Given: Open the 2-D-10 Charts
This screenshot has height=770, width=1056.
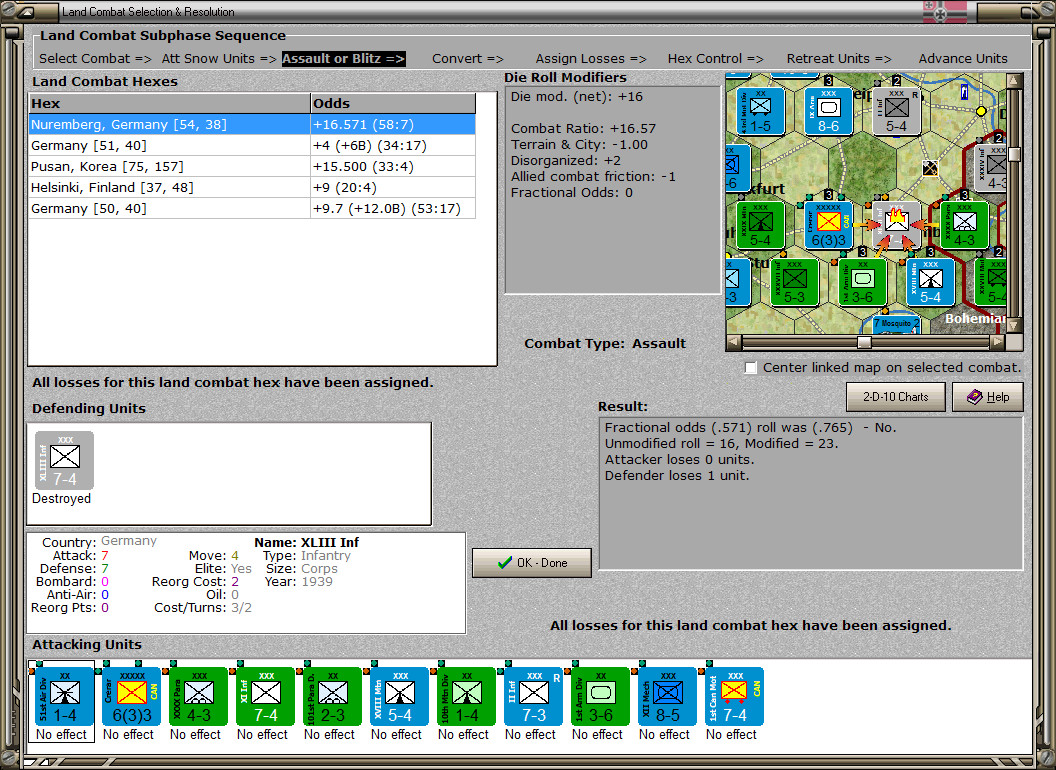Looking at the screenshot, I should point(896,397).
